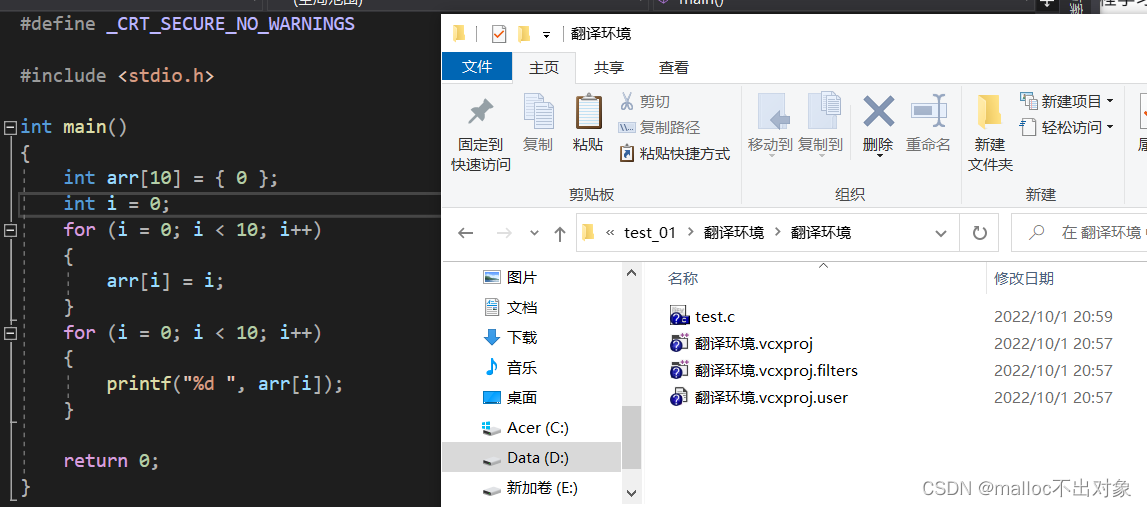This screenshot has height=507, width=1147.
Task: Click the Cut scissors icon
Action: point(627,101)
